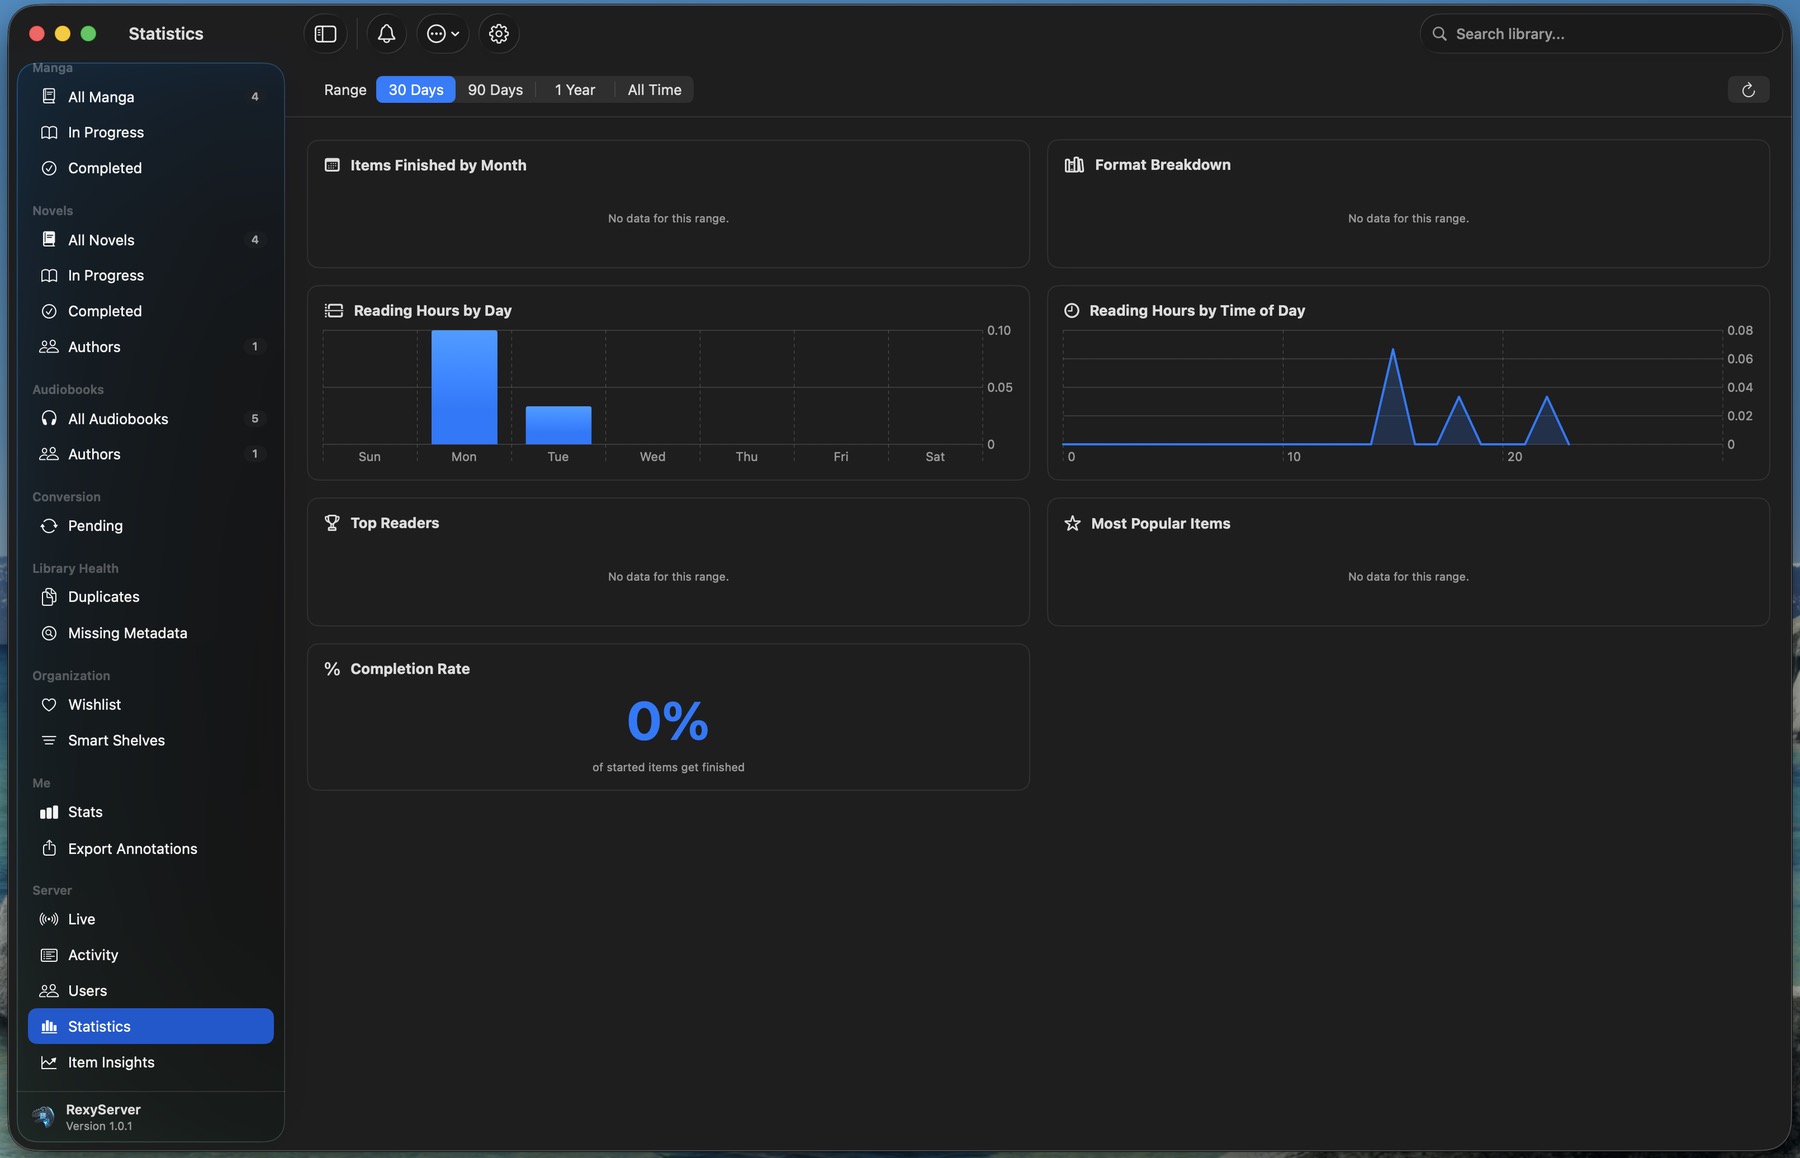Click the Pending conversion arrows icon

49,526
